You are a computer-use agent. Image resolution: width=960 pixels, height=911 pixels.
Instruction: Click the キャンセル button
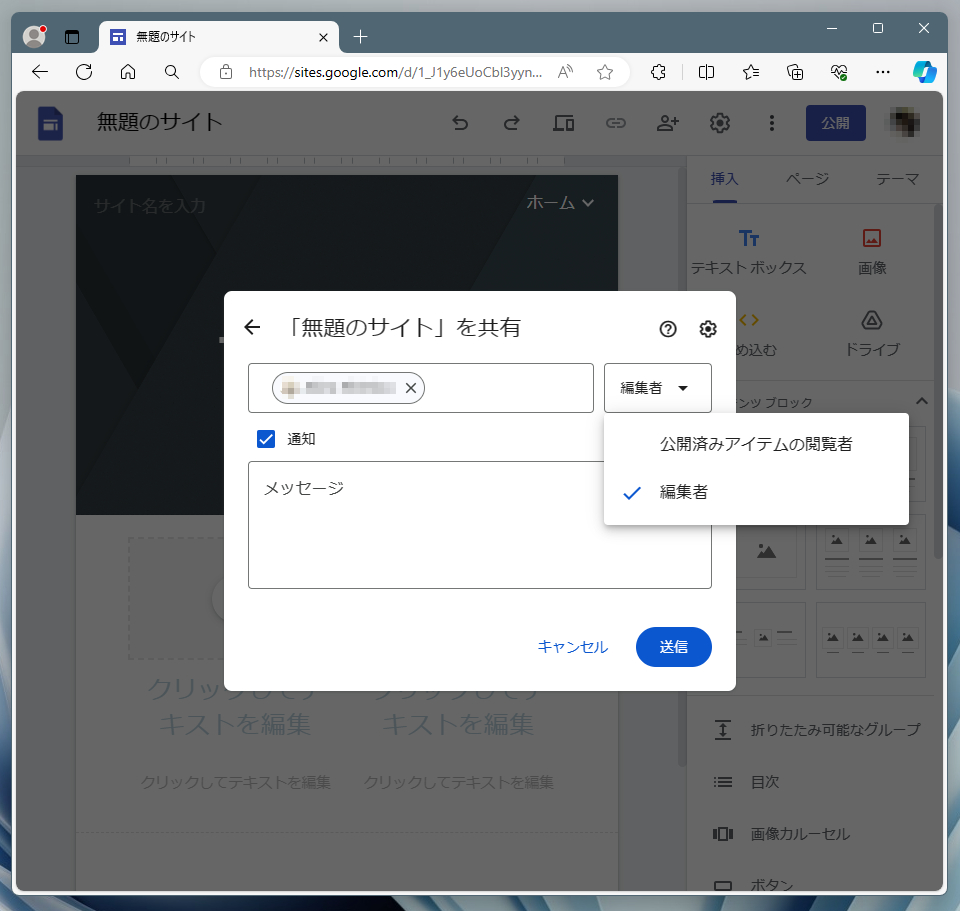pos(572,647)
